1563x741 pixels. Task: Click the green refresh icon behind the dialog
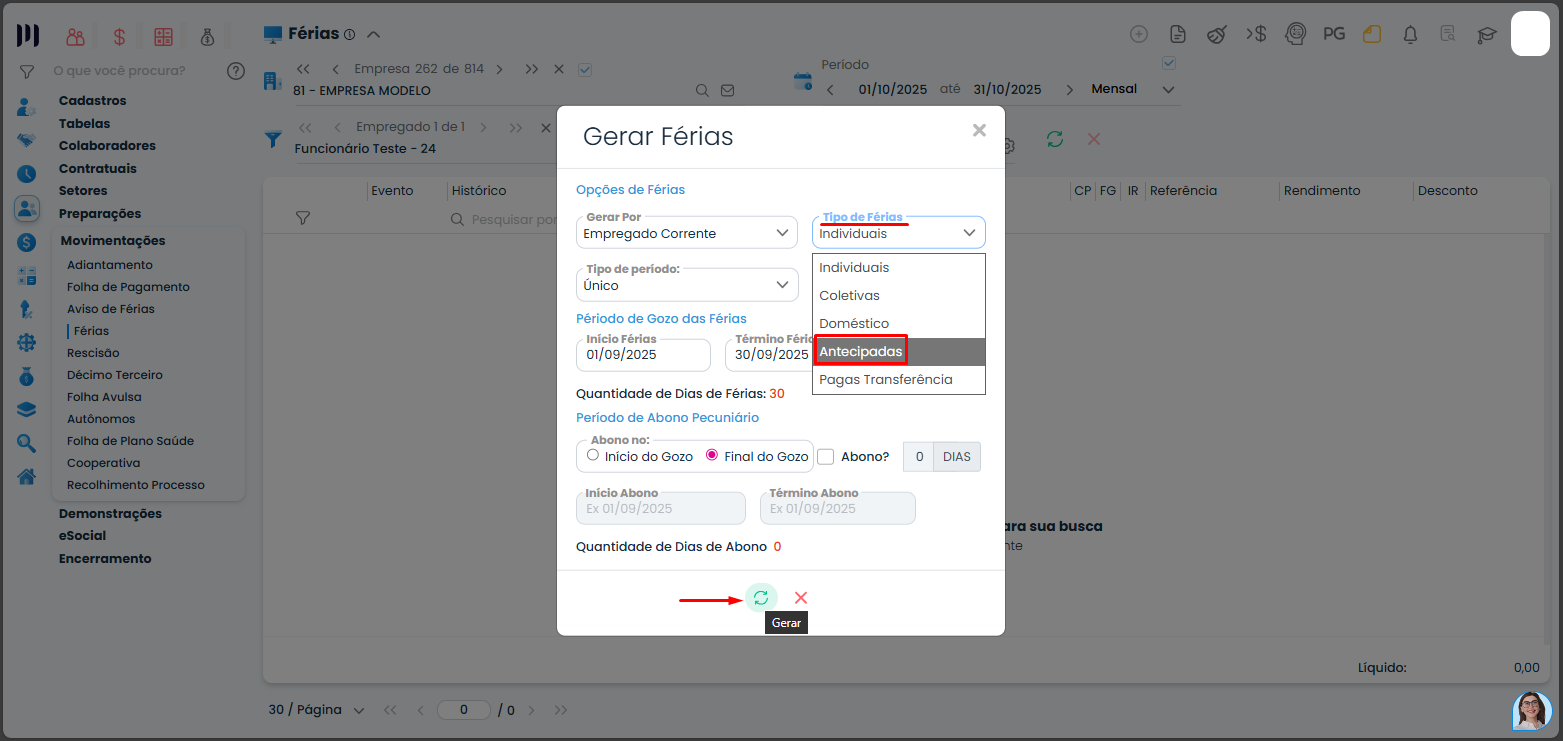[x=1055, y=139]
